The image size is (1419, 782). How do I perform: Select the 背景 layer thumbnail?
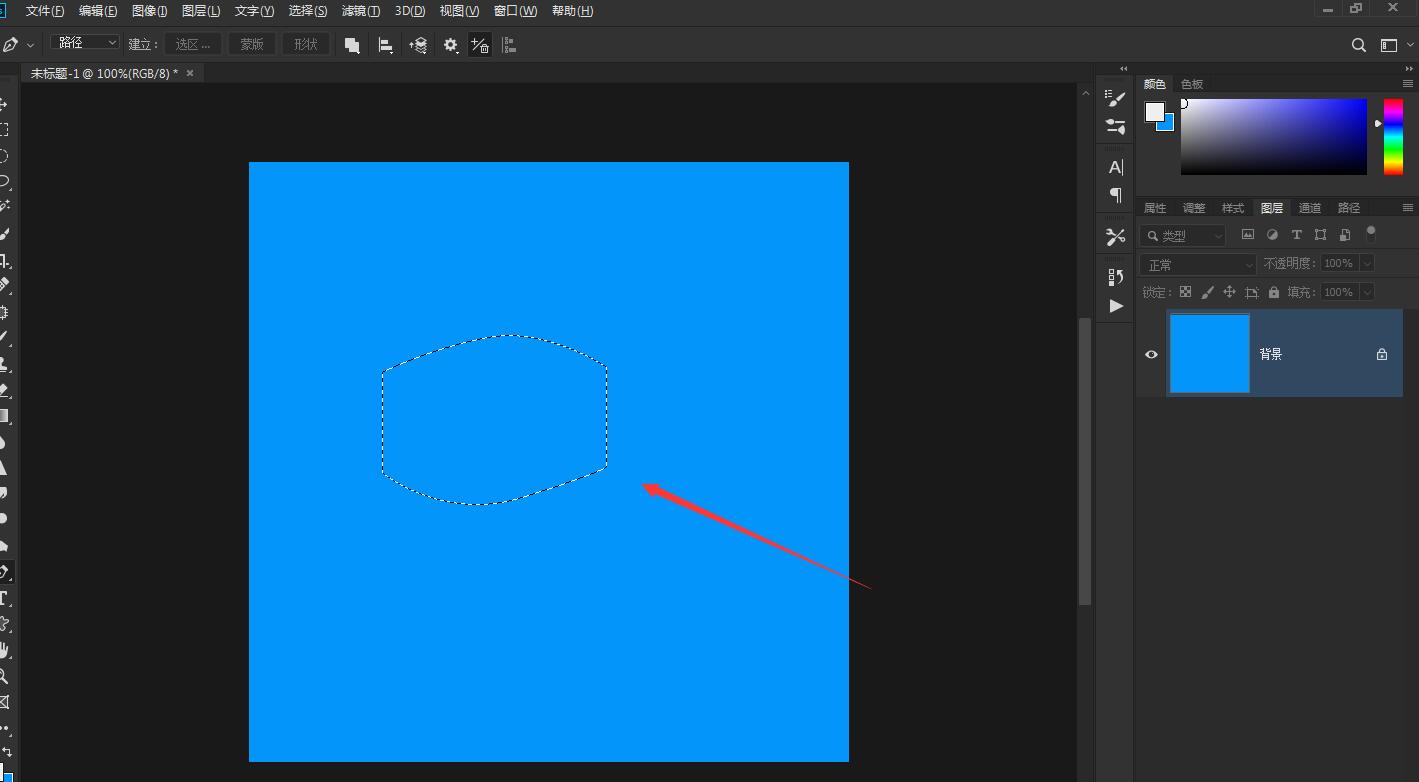tap(1209, 353)
